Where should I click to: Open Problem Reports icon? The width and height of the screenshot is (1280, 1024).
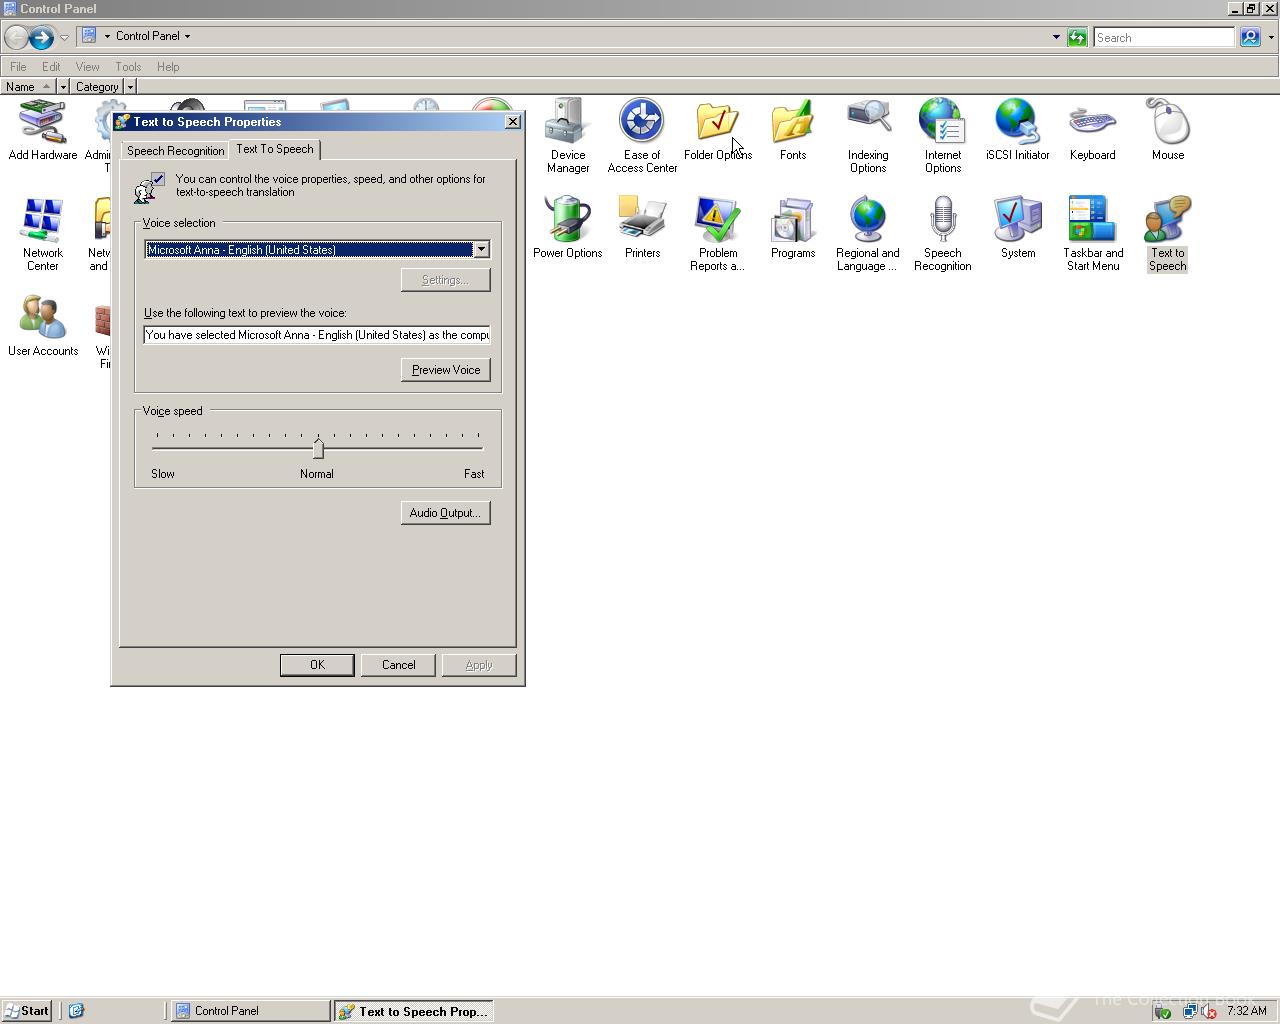pos(718,234)
